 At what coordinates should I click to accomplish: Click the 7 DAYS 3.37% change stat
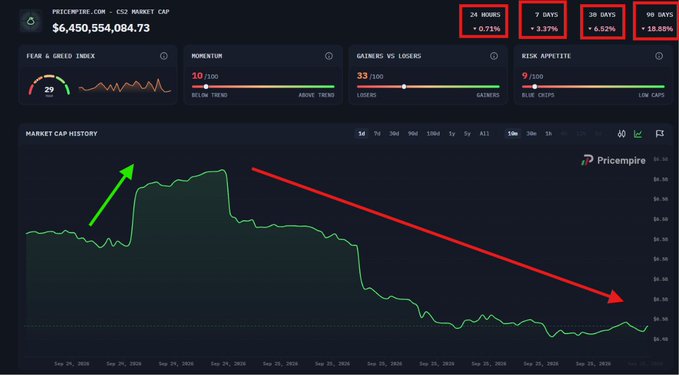544,20
